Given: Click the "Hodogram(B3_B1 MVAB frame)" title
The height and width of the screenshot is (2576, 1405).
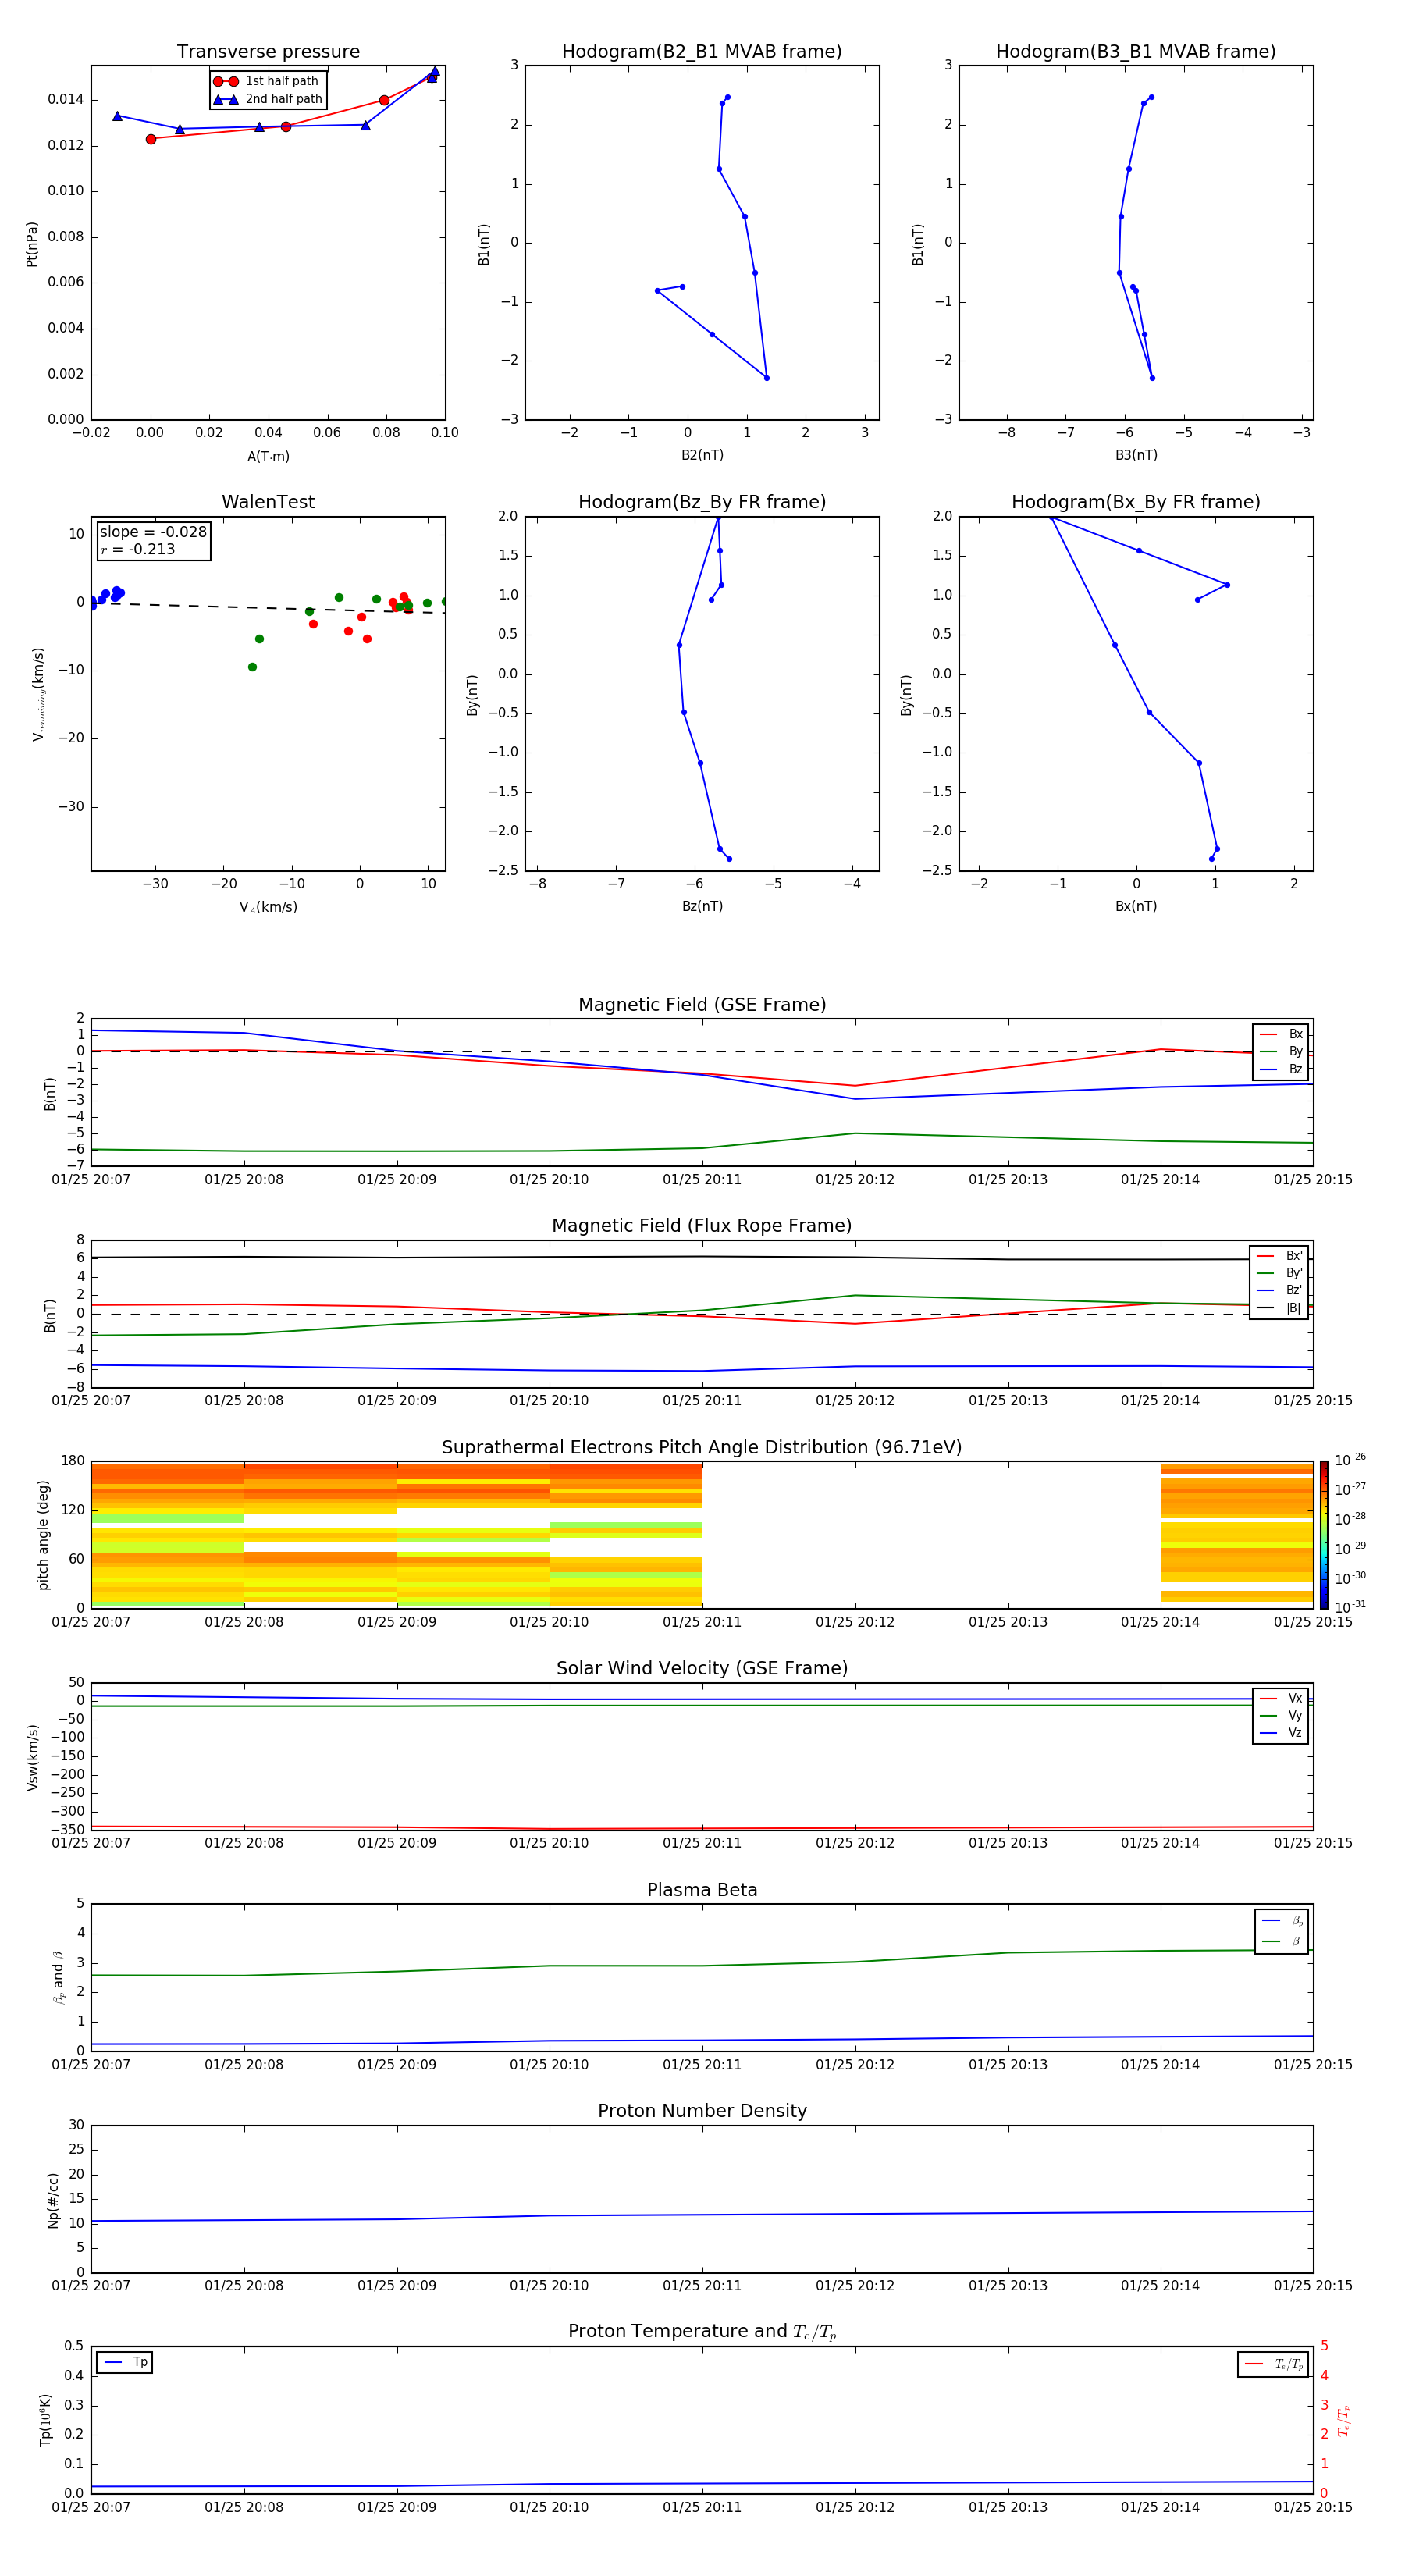Looking at the screenshot, I should pos(1136,51).
